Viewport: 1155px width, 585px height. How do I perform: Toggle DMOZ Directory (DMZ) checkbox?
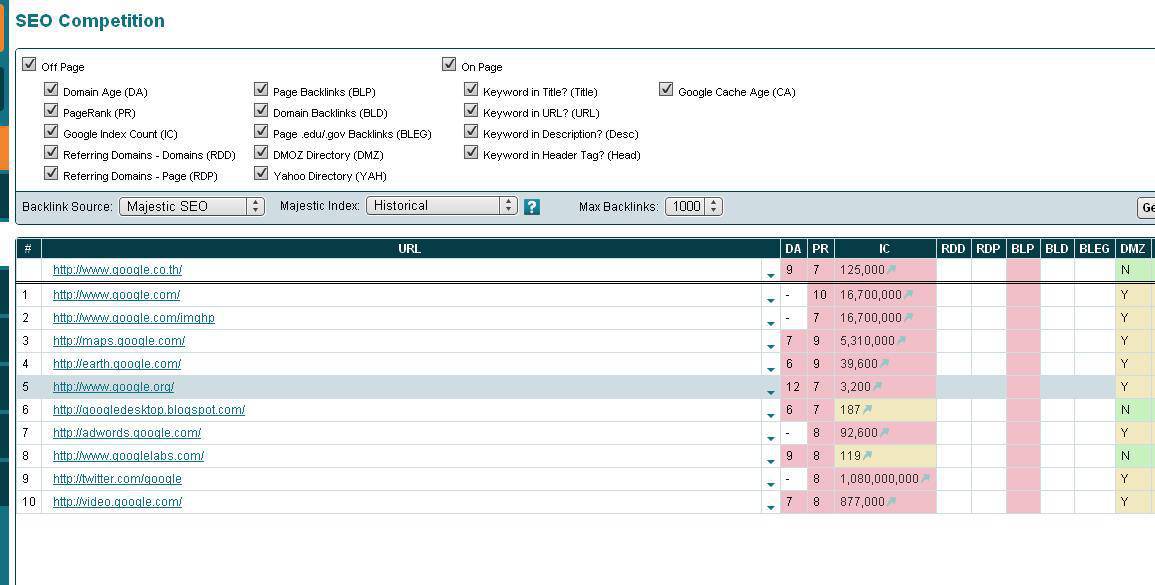261,152
